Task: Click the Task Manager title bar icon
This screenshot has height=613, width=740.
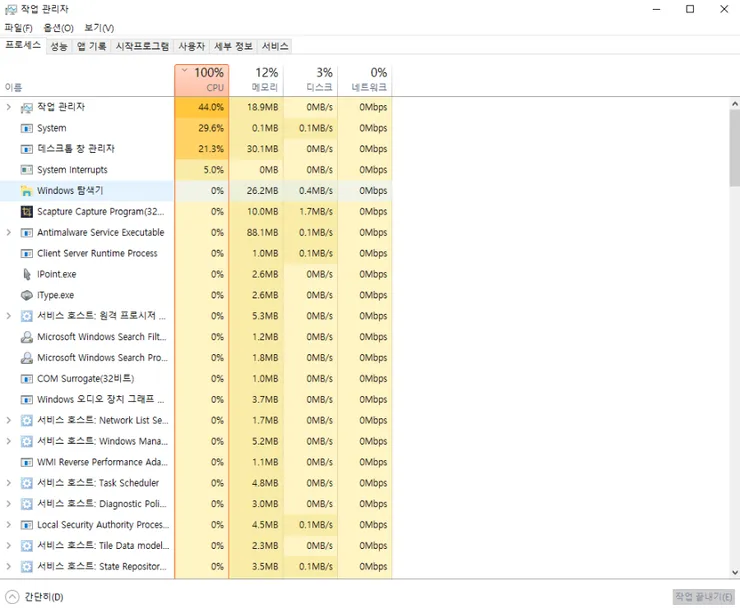Action: point(10,9)
